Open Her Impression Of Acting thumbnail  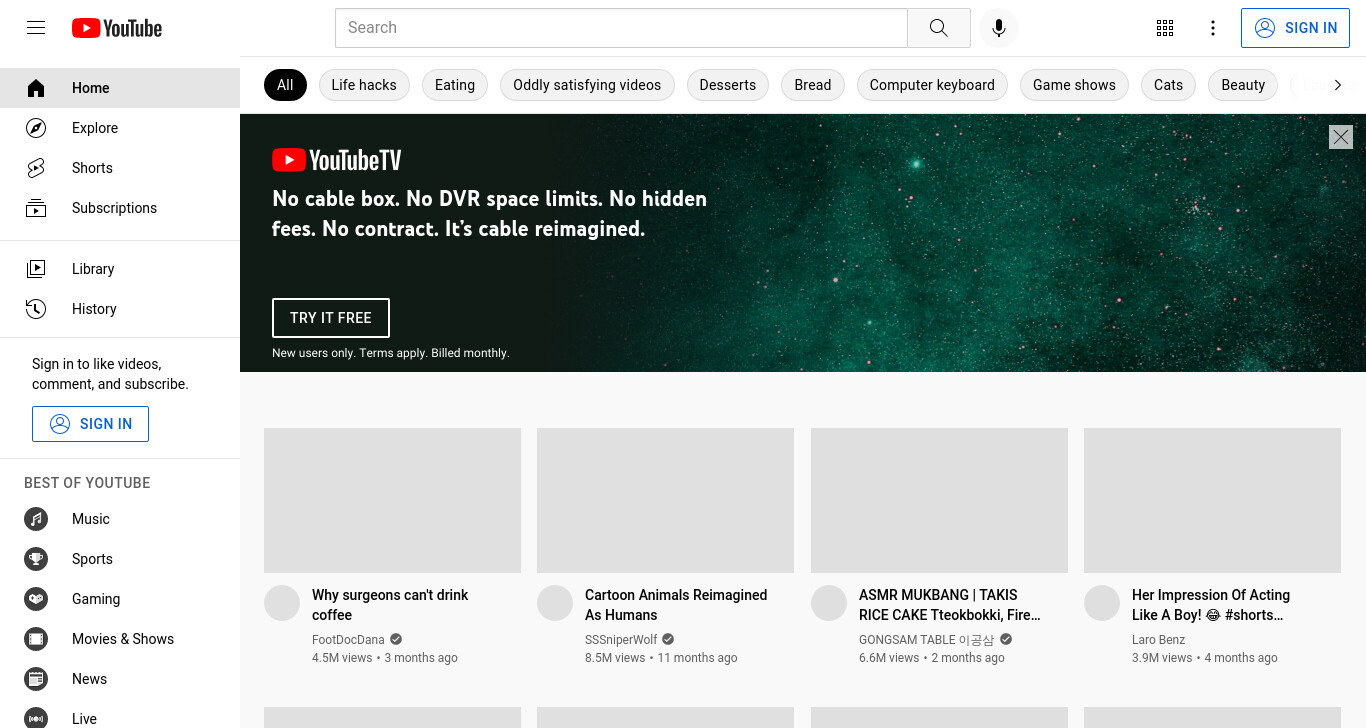pyautogui.click(x=1212, y=500)
